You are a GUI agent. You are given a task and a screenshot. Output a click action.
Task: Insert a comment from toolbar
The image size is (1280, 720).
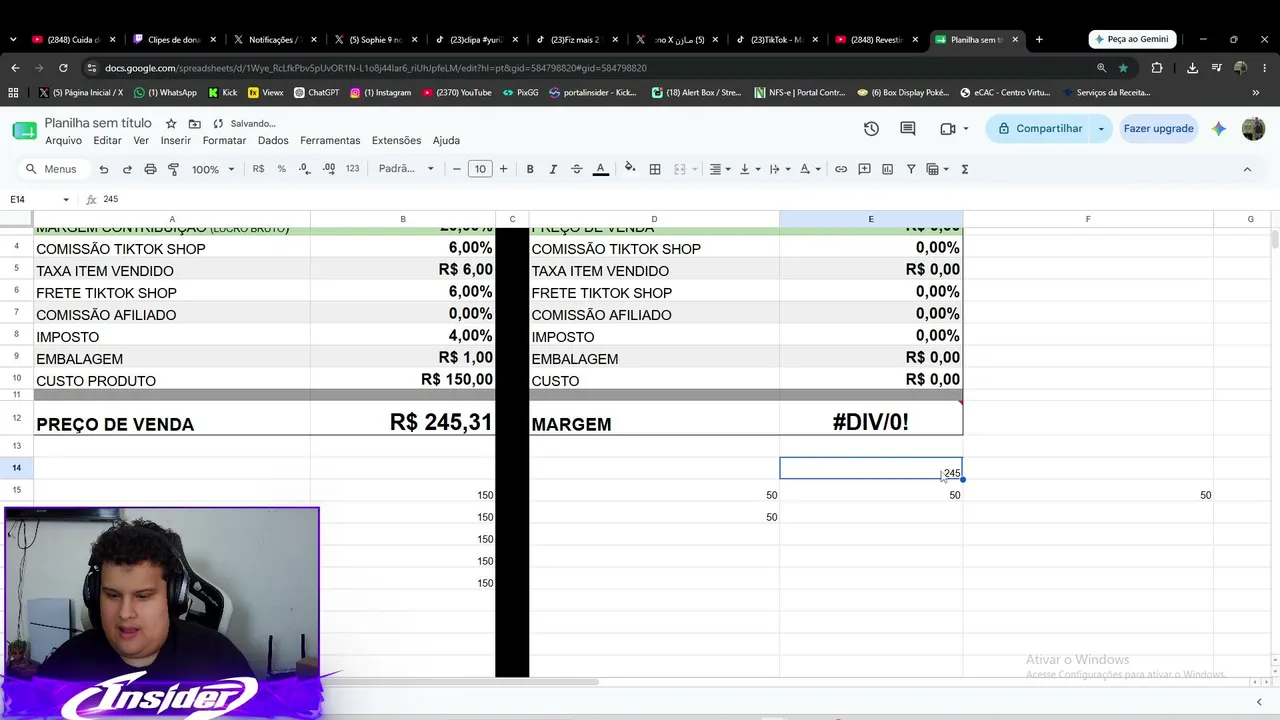coord(865,169)
